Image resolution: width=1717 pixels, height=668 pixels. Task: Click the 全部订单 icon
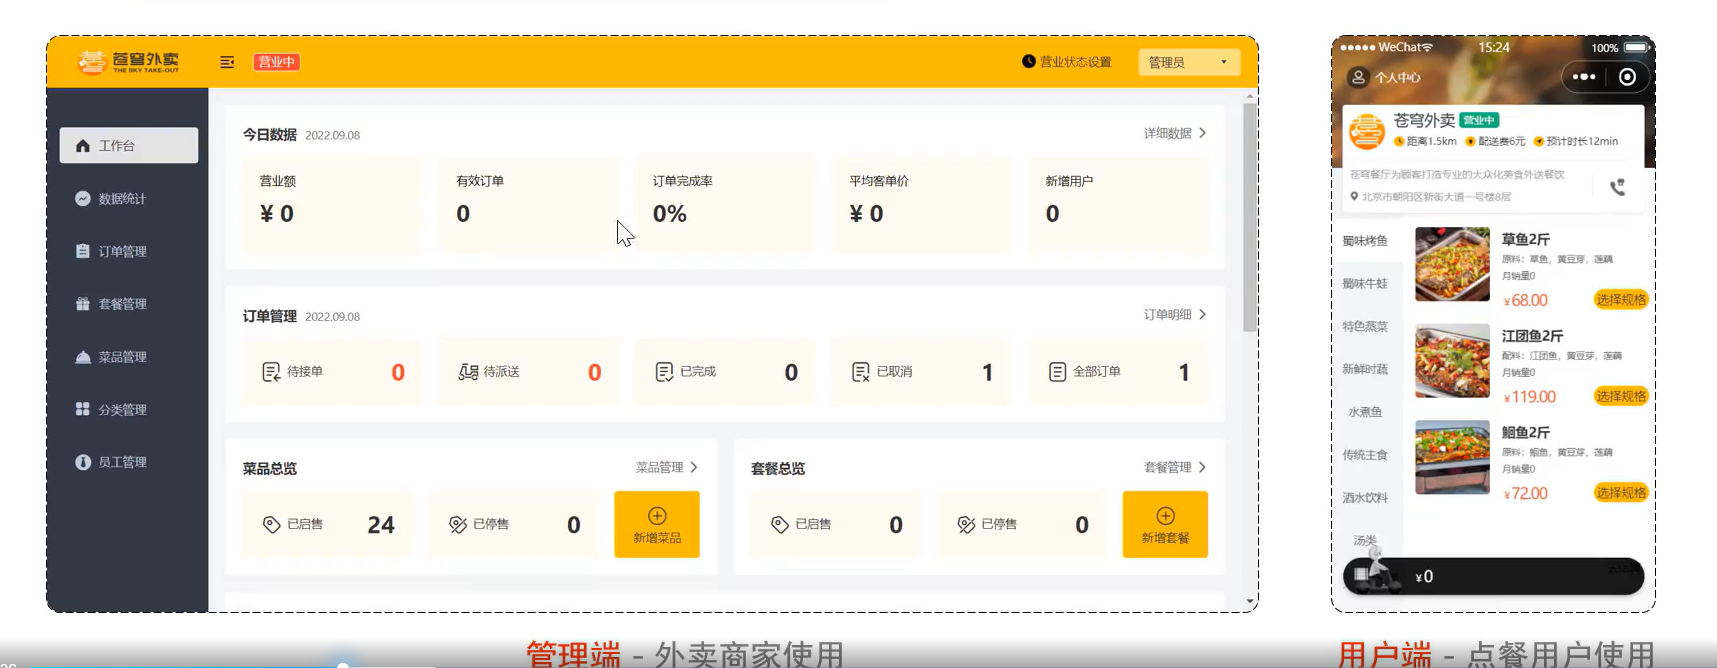tap(1057, 372)
